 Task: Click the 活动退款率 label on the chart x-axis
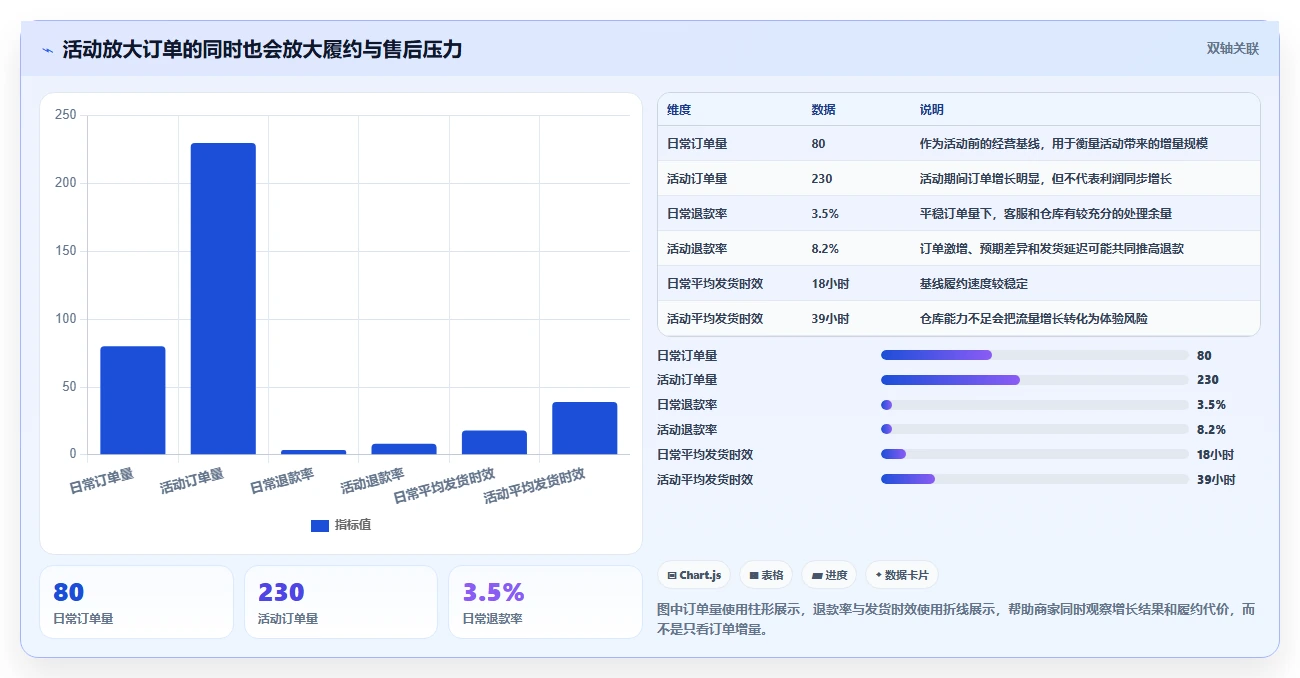point(372,481)
